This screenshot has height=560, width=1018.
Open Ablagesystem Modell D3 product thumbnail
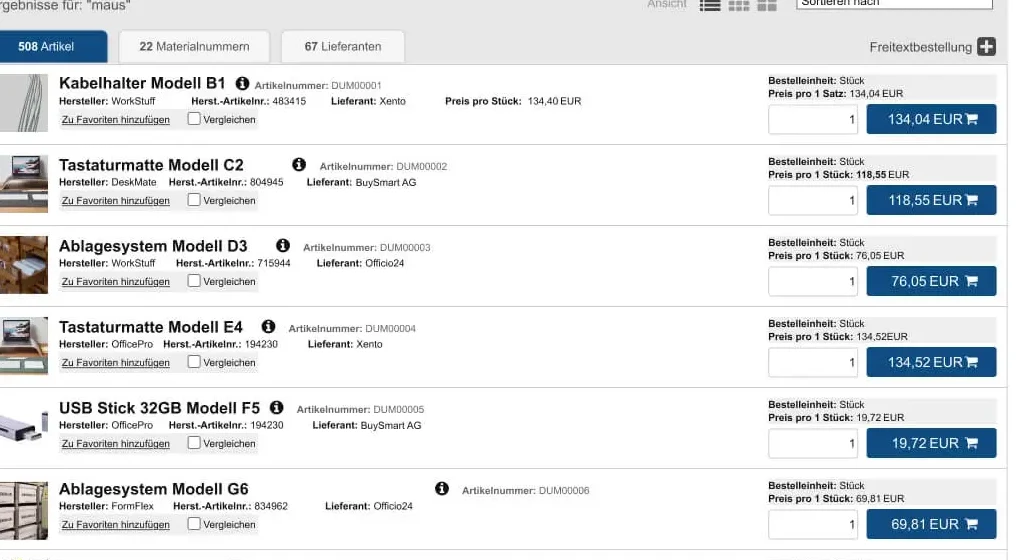click(23, 265)
